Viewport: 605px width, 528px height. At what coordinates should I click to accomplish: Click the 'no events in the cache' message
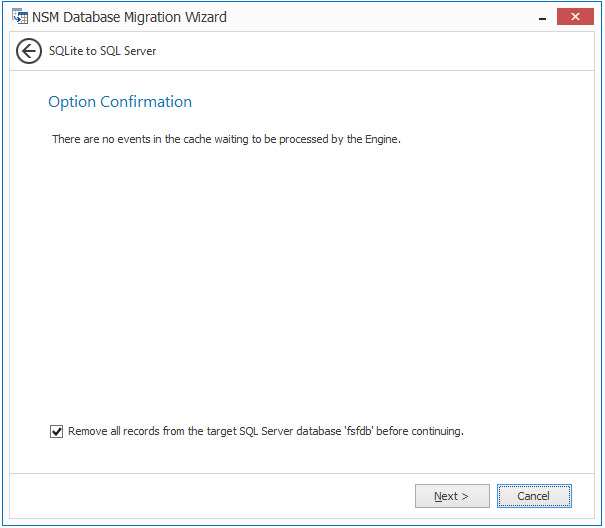coord(226,139)
